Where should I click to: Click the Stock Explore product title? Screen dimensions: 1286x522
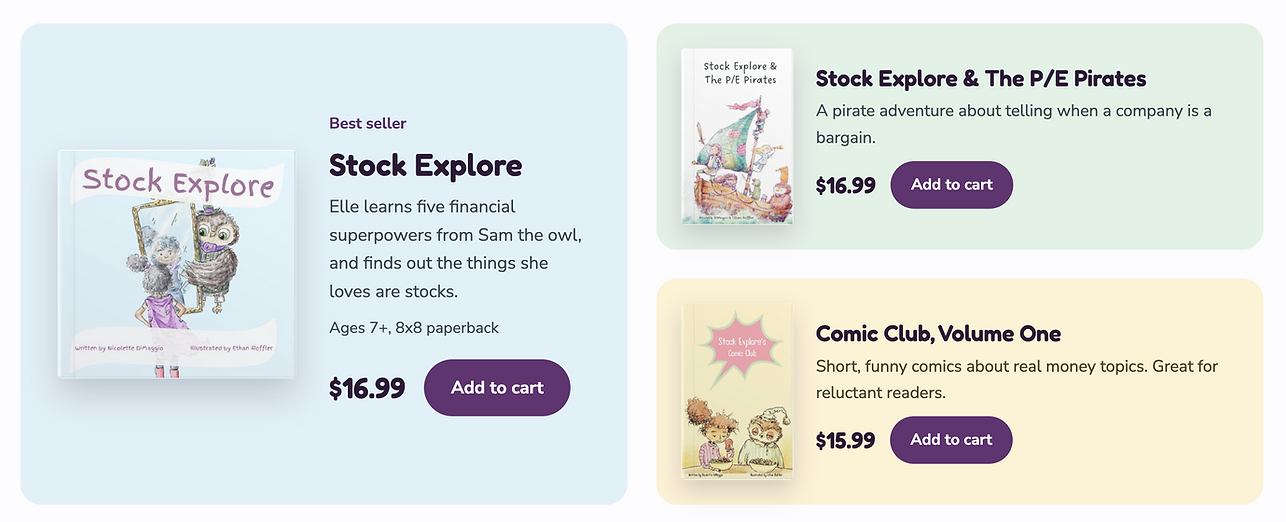coord(425,165)
